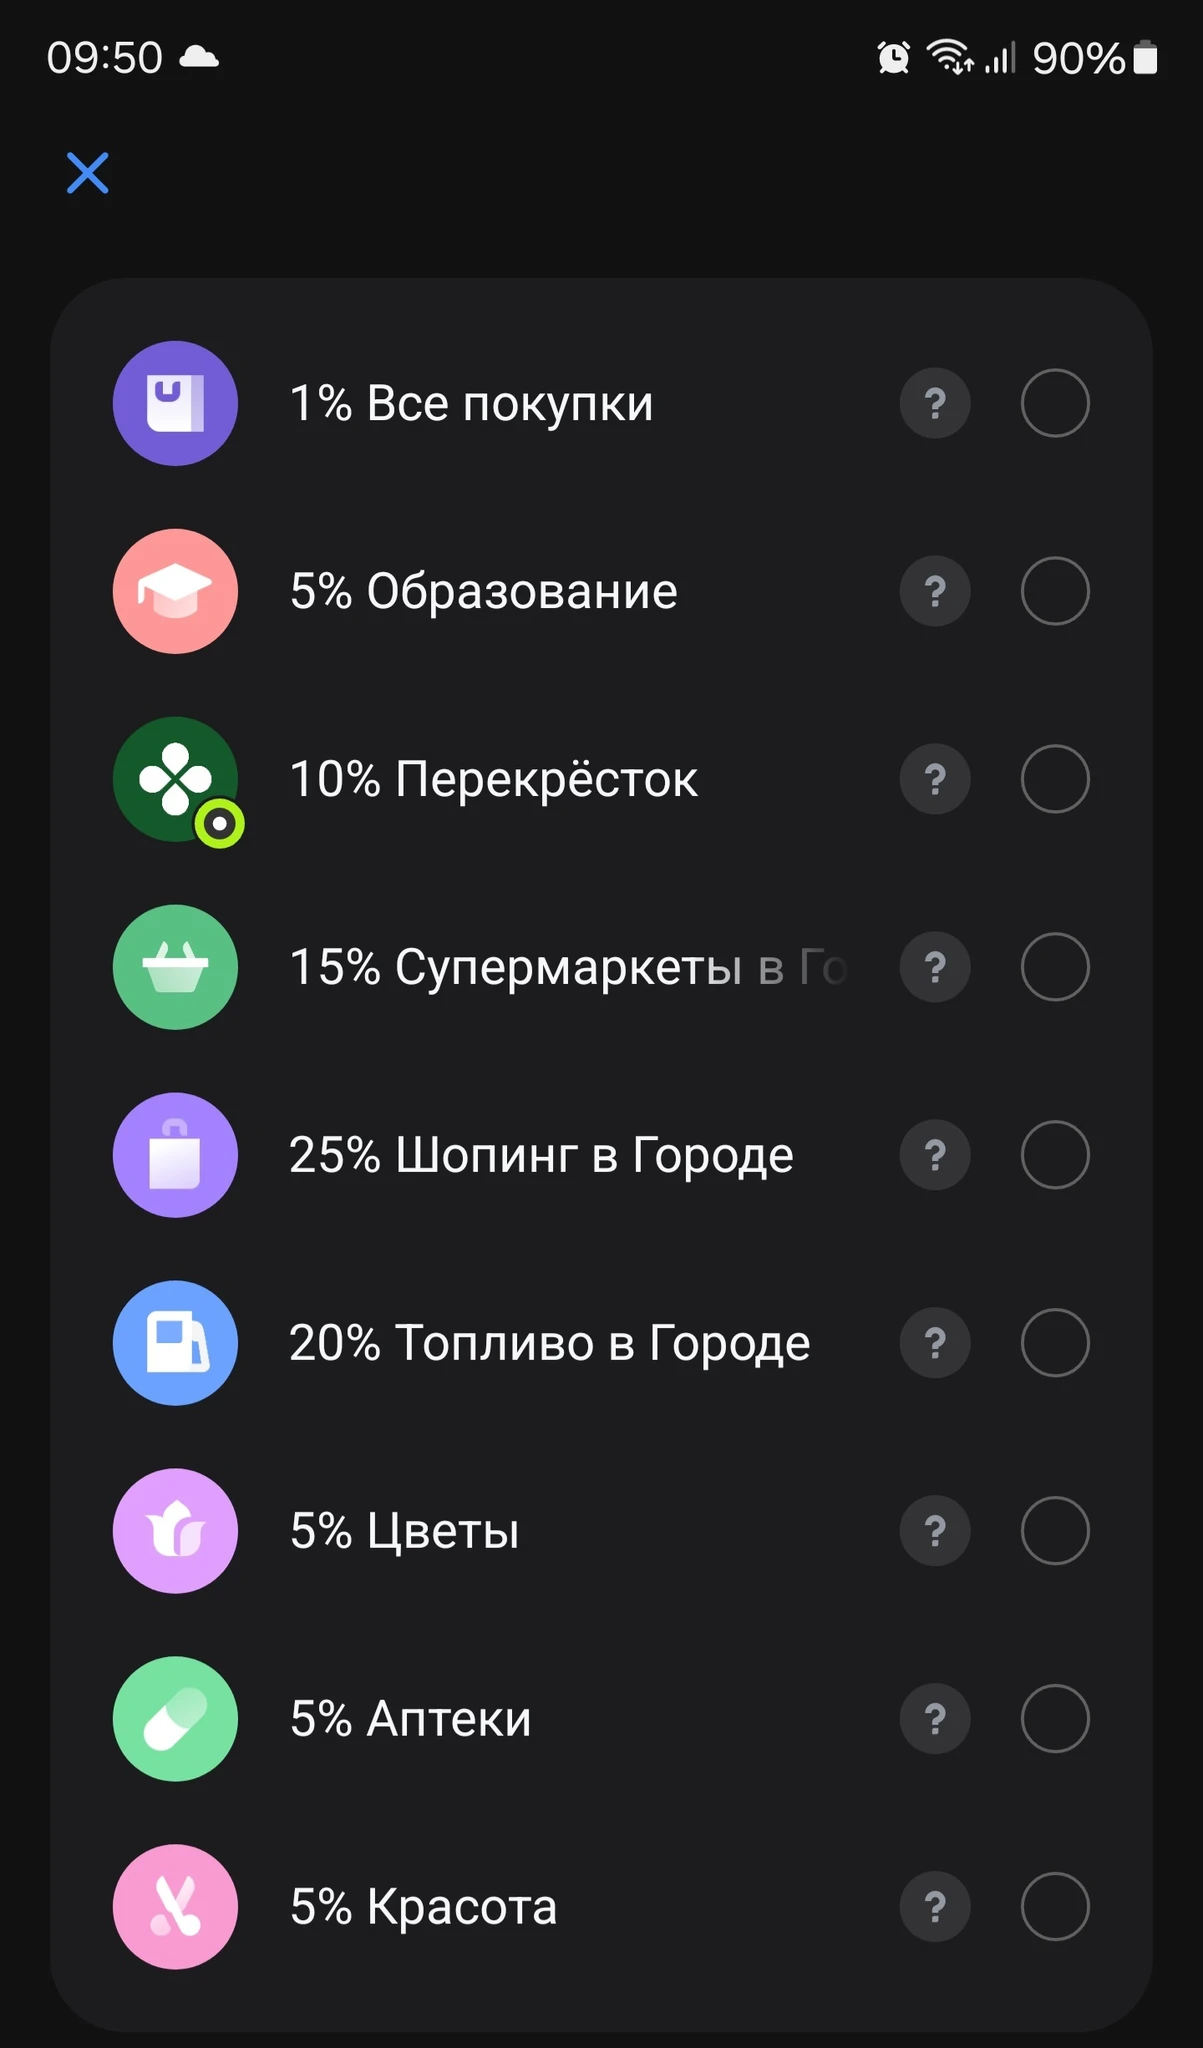
Task: Select the '5% Красота' radio button
Action: [1055, 1907]
